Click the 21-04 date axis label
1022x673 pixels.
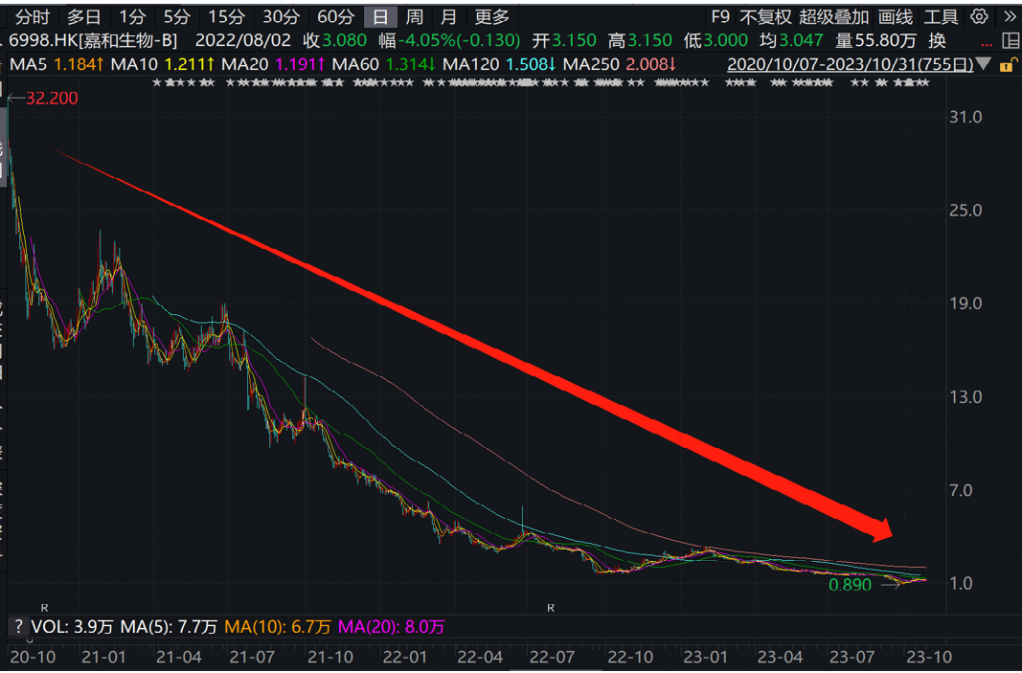[177, 656]
